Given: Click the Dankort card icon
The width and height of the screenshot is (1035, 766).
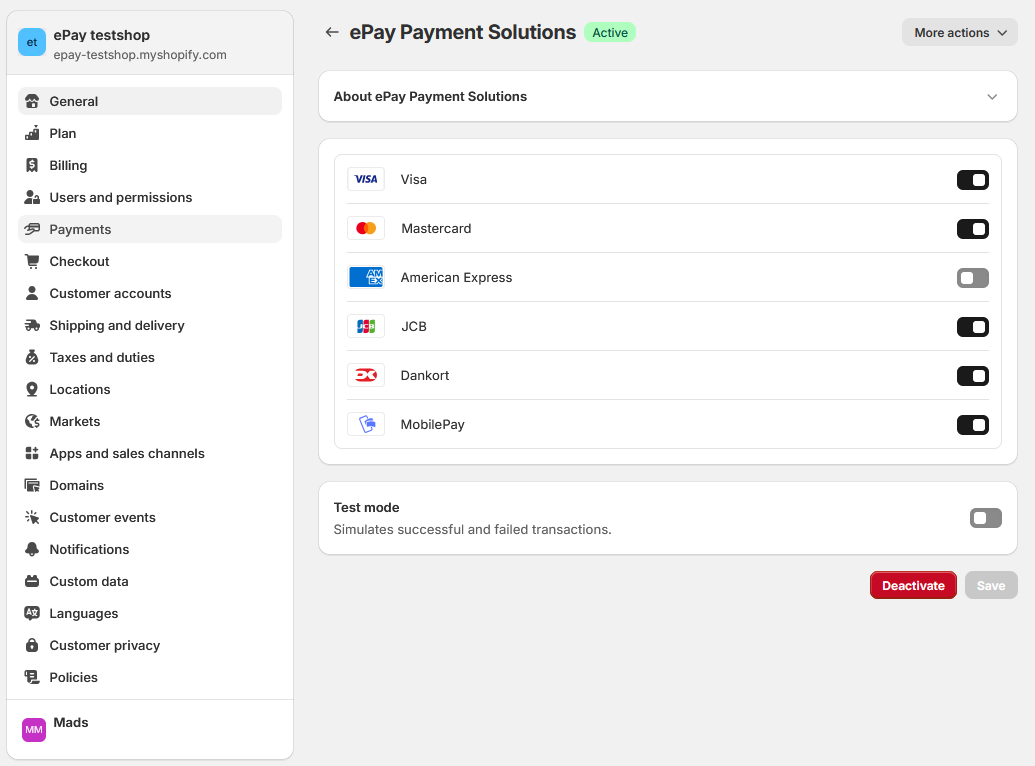Looking at the screenshot, I should point(366,375).
